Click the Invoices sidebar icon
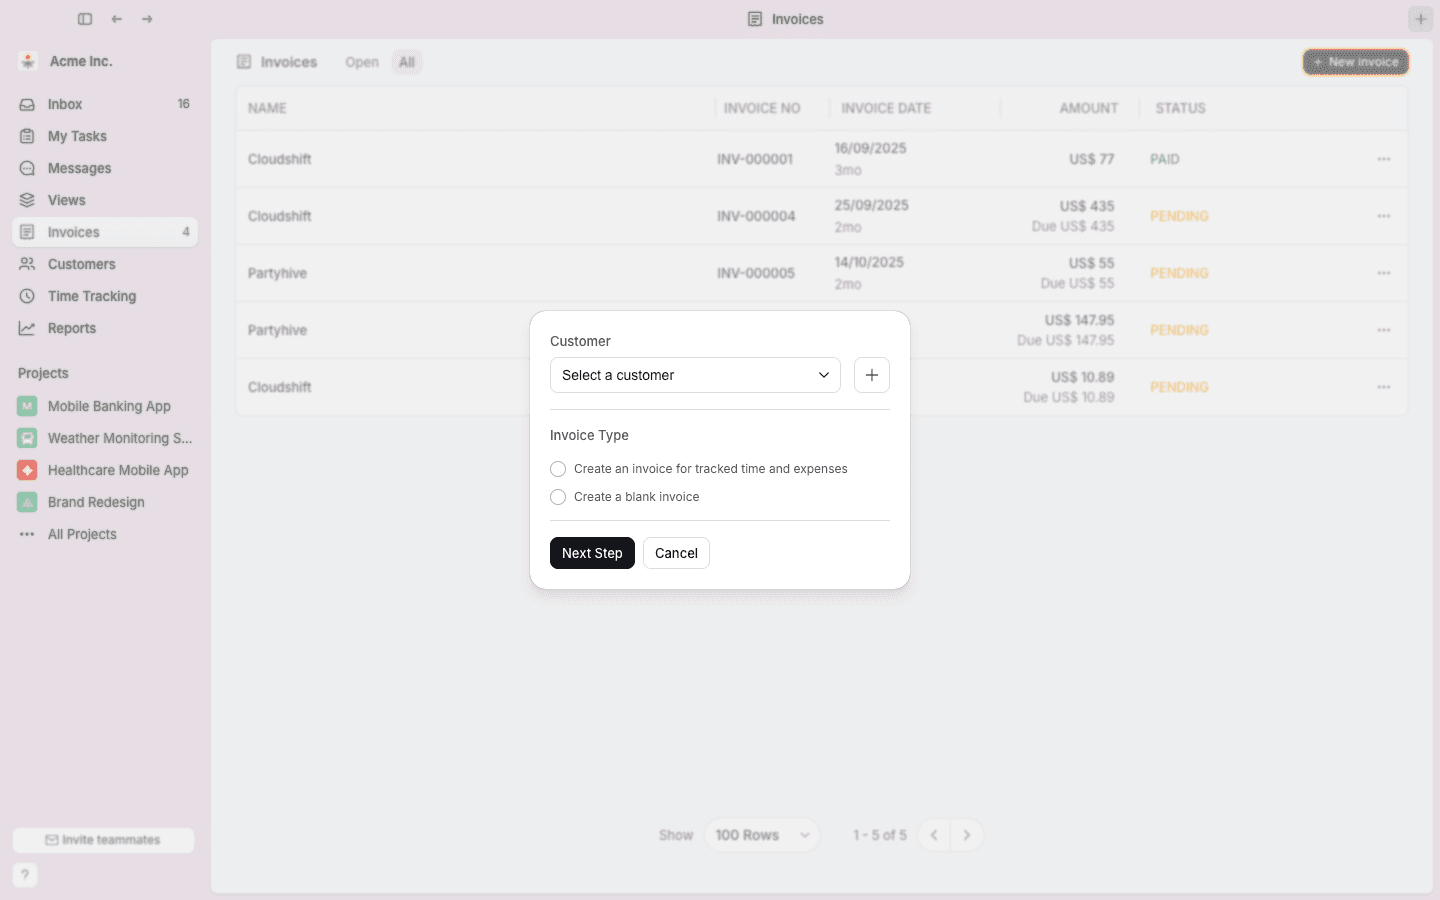Image resolution: width=1440 pixels, height=900 pixels. 27,232
